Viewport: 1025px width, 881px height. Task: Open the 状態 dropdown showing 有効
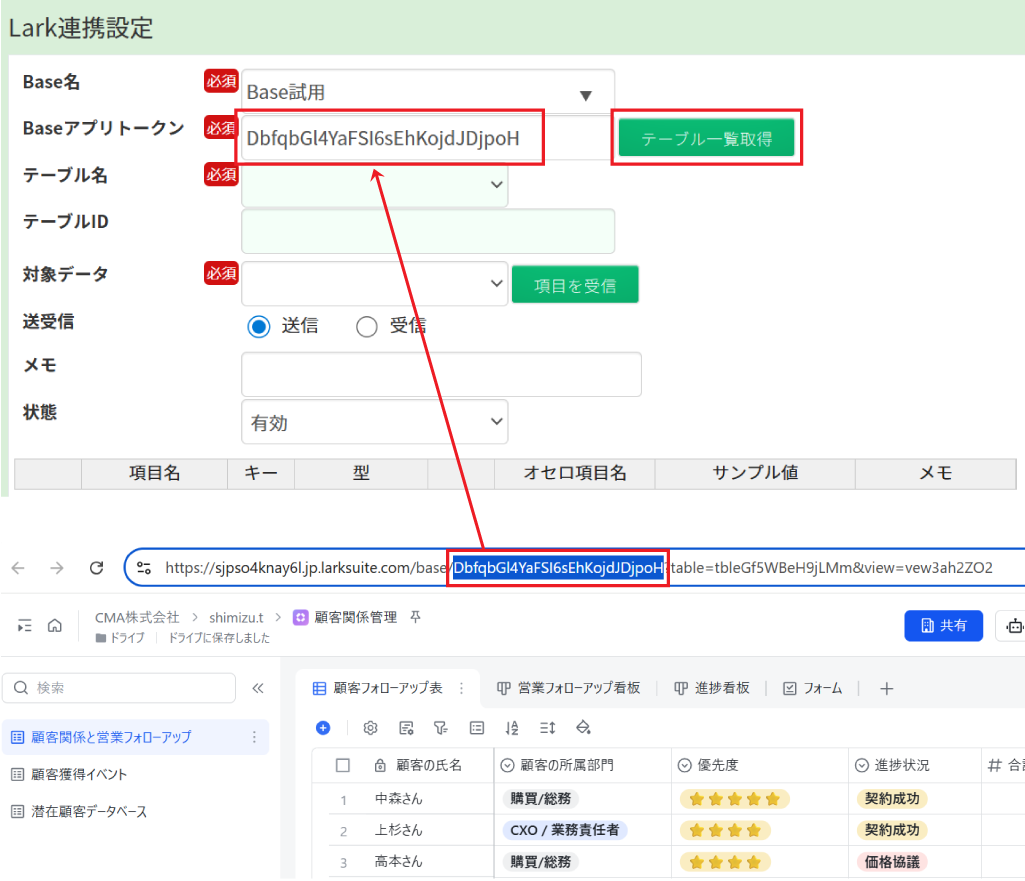click(375, 422)
